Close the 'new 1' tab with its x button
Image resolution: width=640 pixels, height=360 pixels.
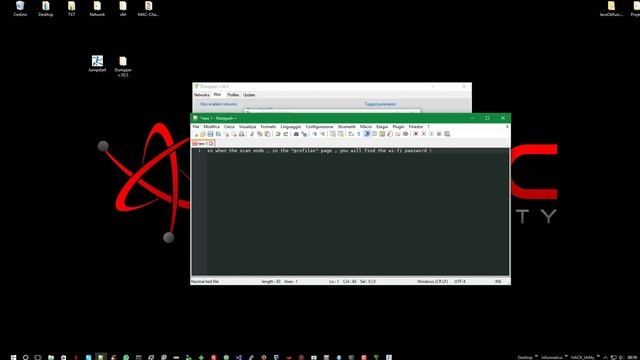[x=211, y=144]
